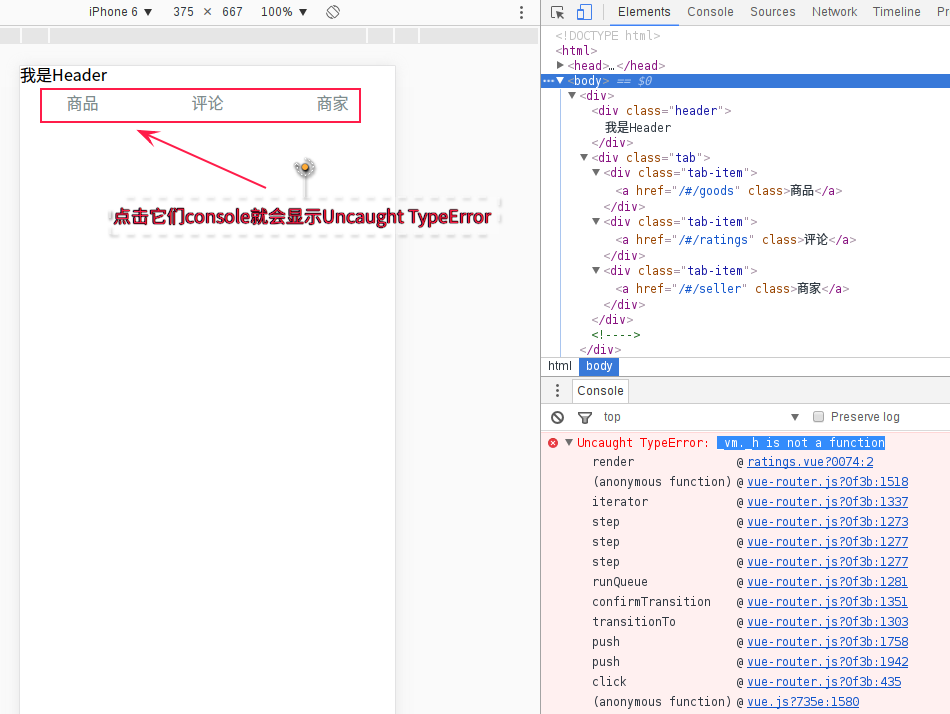Click the rotate device orientation icon
This screenshot has width=950, height=714.
333,12
